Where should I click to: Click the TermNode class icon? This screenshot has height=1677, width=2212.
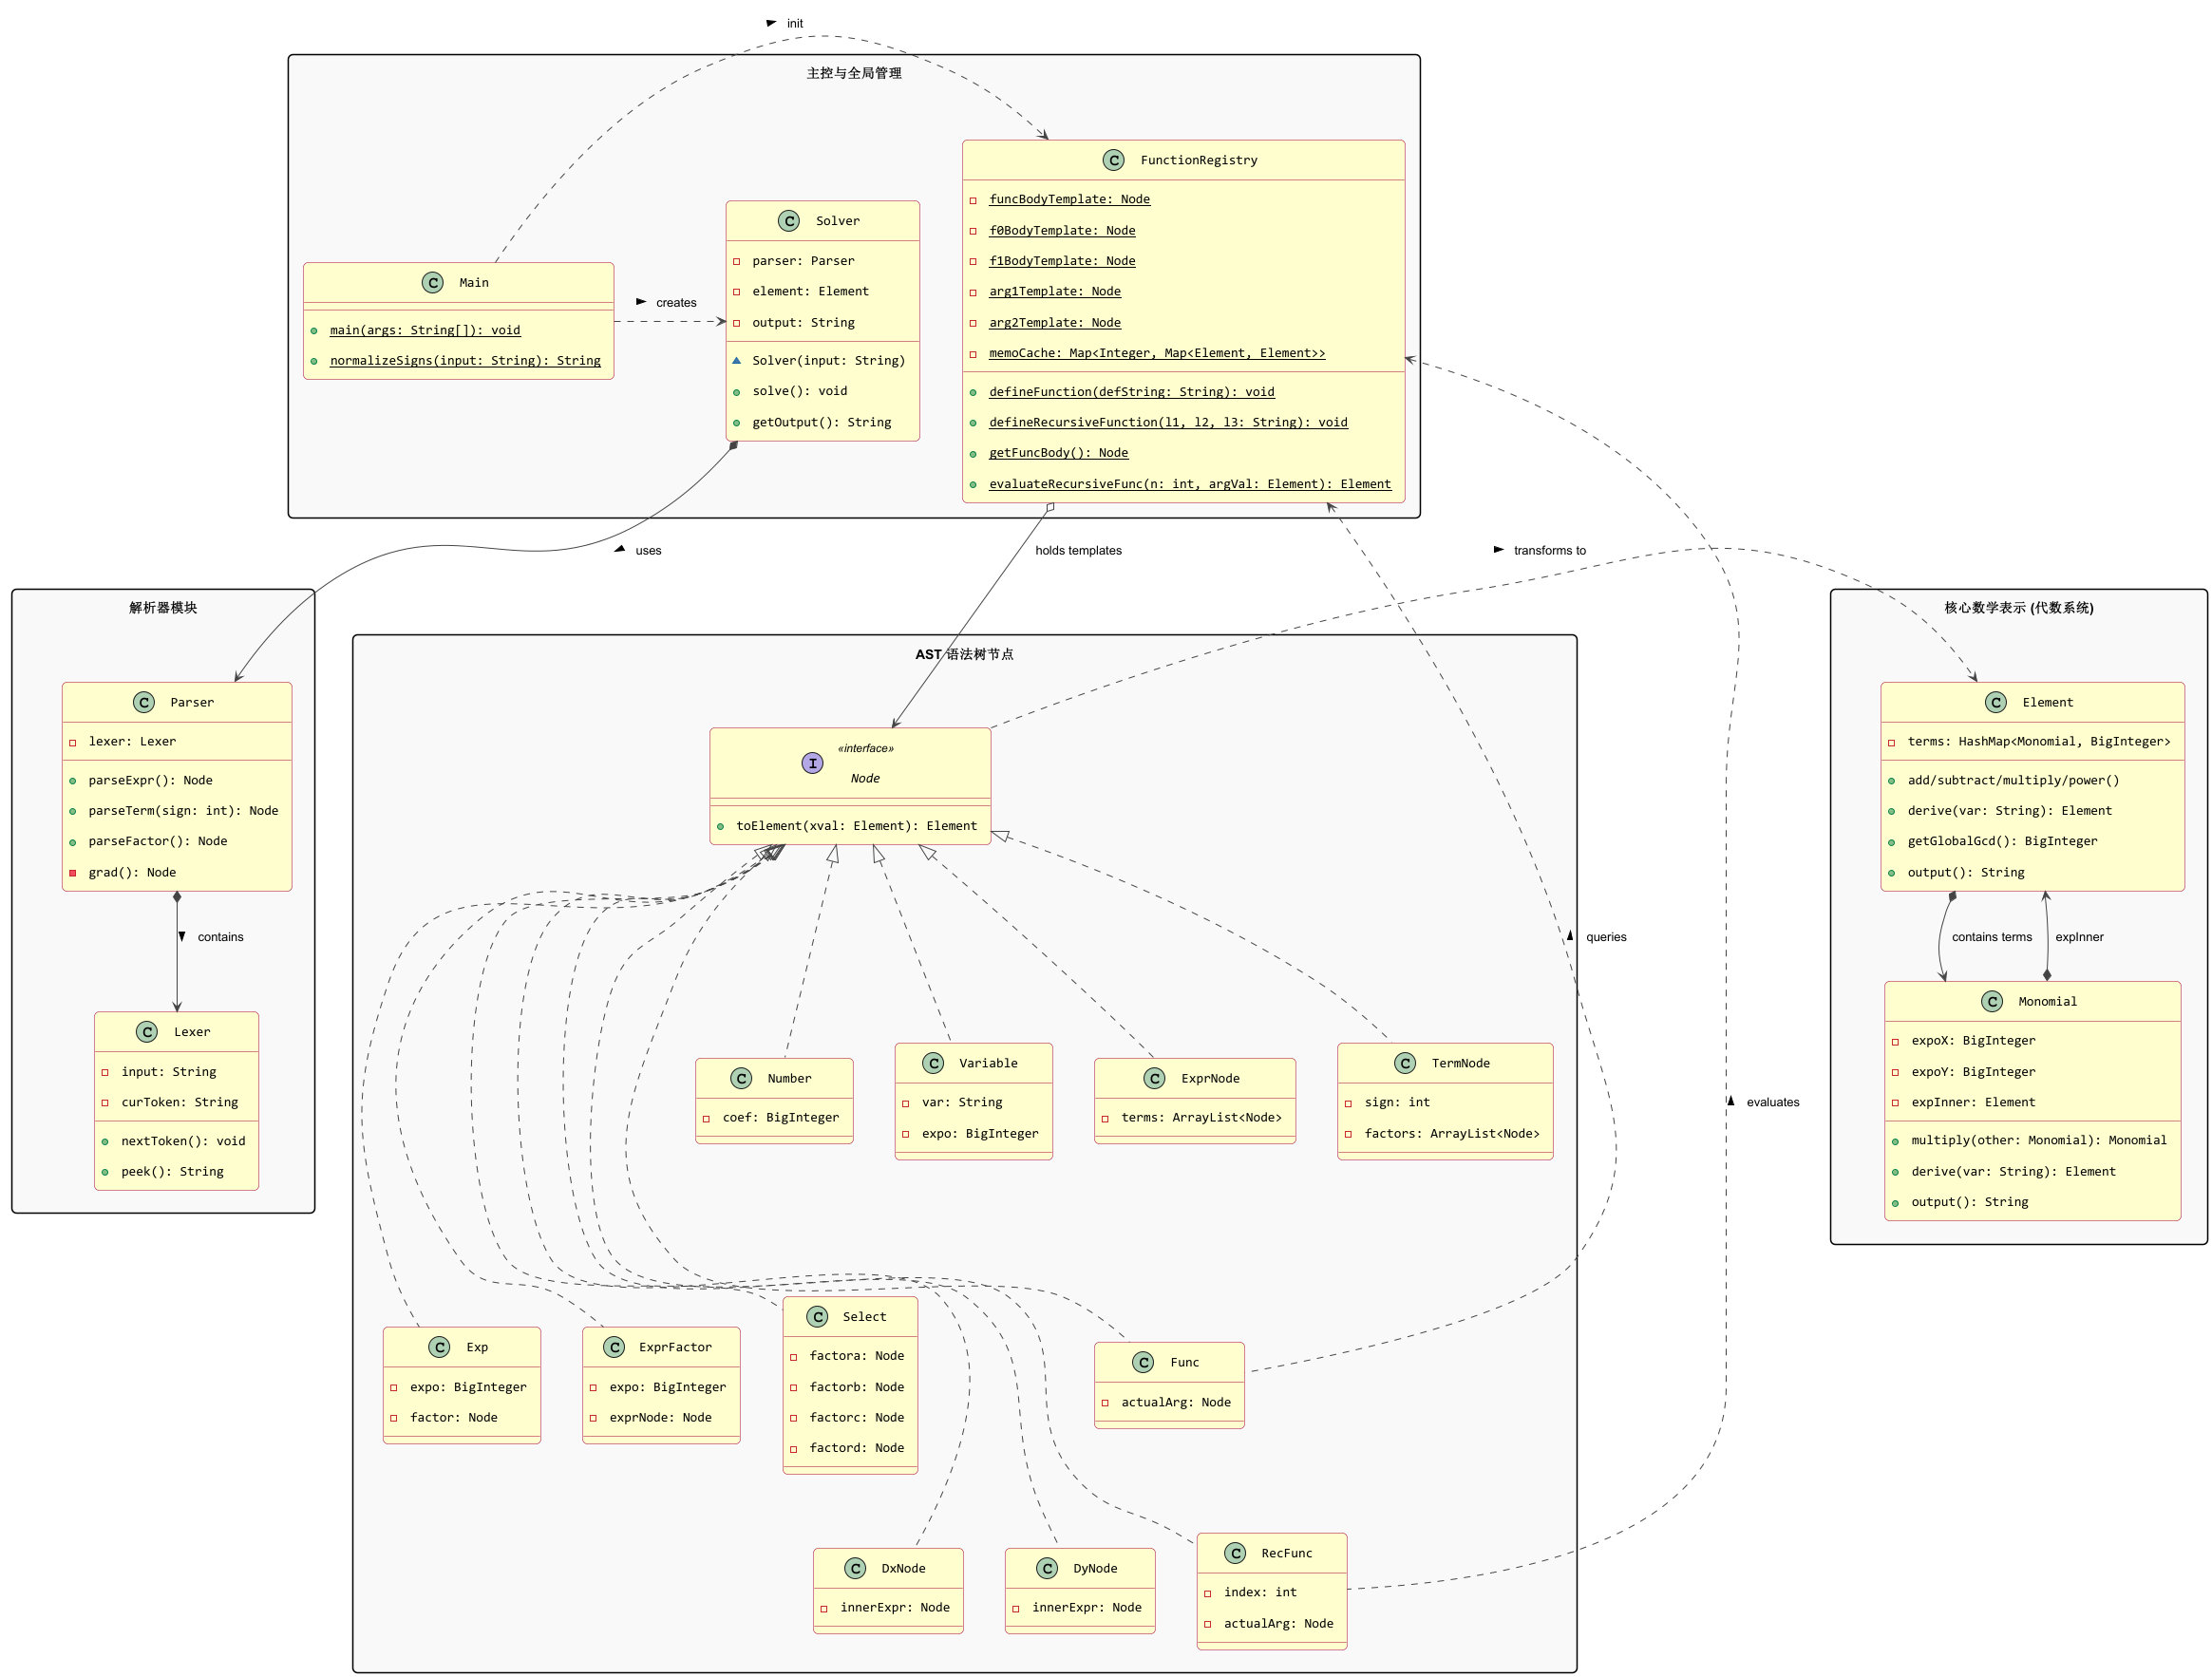[x=1405, y=1063]
